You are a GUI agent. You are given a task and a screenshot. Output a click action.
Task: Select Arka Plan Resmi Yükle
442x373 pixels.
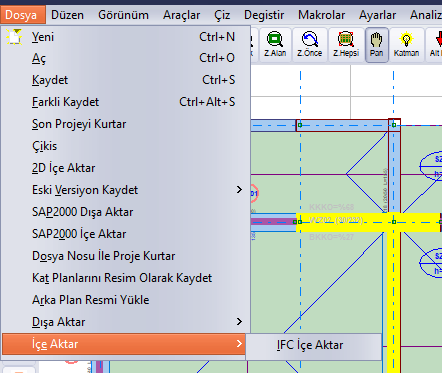tap(126, 300)
